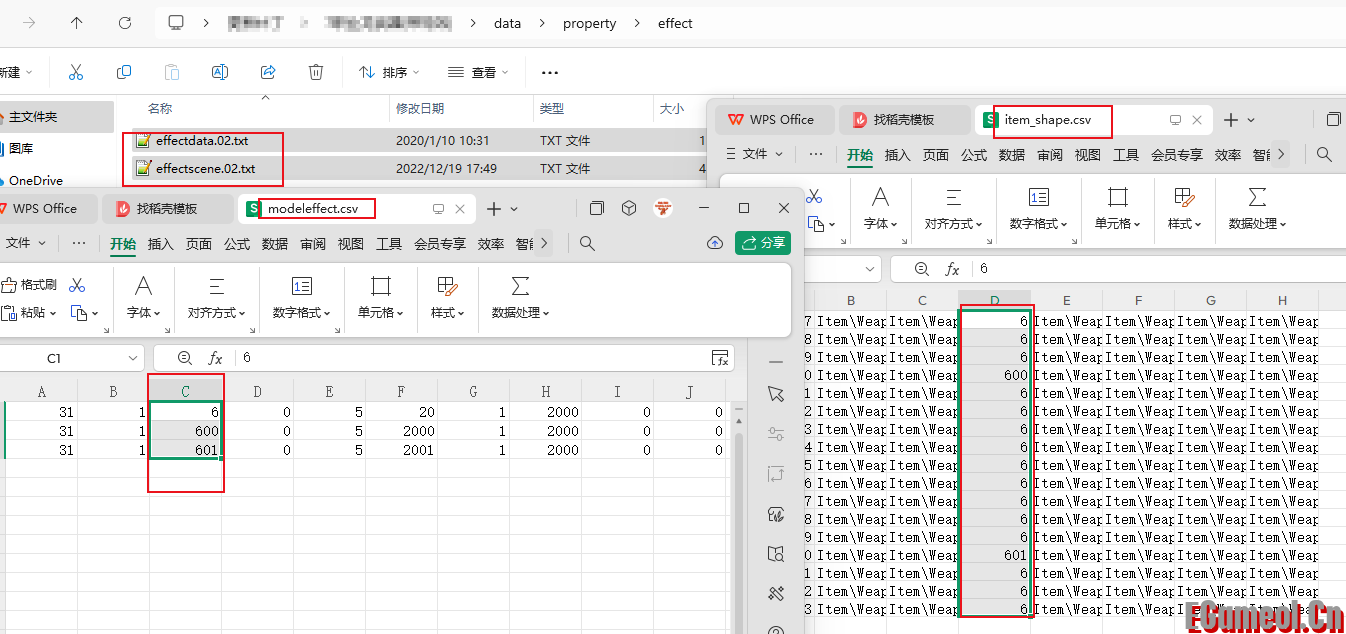Open 数字格式 dropdown in modeleffect.csv window

click(x=302, y=313)
